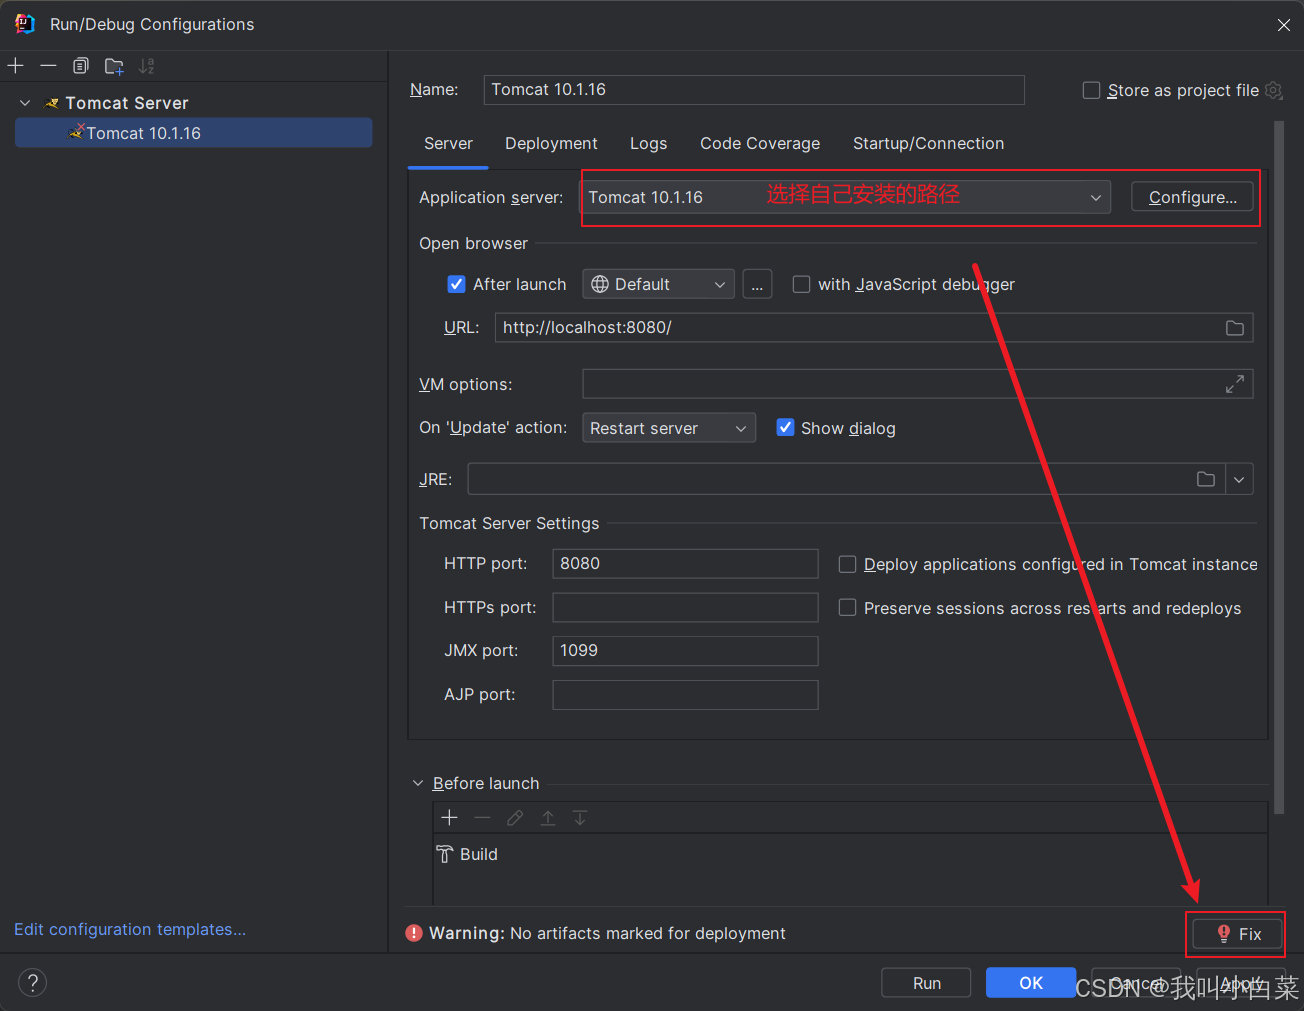This screenshot has width=1304, height=1011.
Task: Enable Preserve sessions across restarts and redeploys
Action: click(847, 608)
